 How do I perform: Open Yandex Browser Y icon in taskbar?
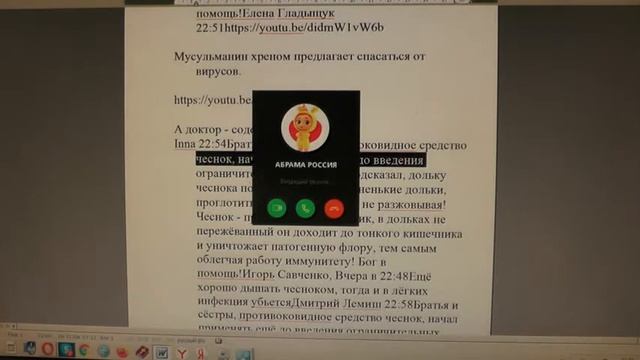click(182, 353)
